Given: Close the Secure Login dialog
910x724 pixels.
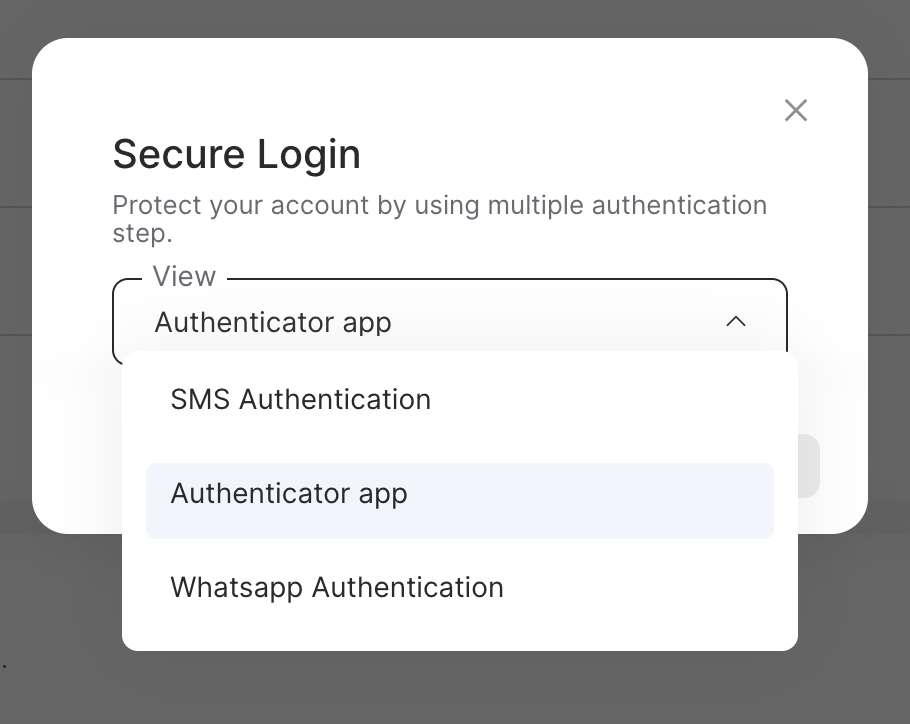Looking at the screenshot, I should 795,110.
